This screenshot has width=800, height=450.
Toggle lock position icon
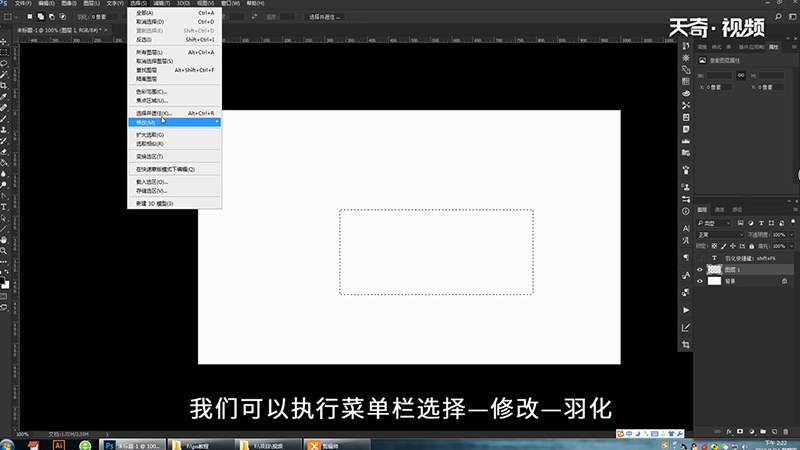(x=733, y=246)
